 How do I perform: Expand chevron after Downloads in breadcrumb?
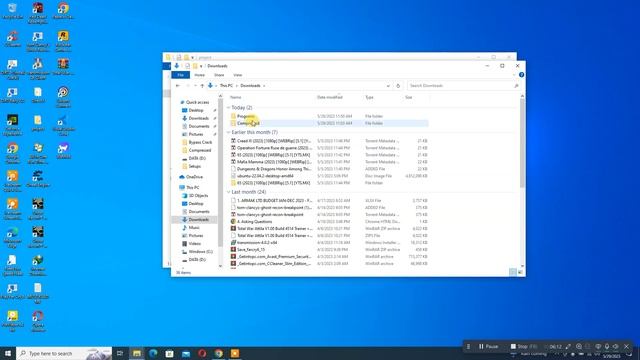264,86
